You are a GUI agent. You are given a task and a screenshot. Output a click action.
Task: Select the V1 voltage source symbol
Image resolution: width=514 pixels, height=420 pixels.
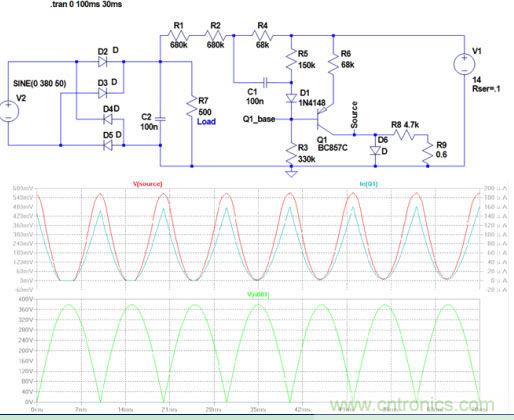pyautogui.click(x=464, y=64)
